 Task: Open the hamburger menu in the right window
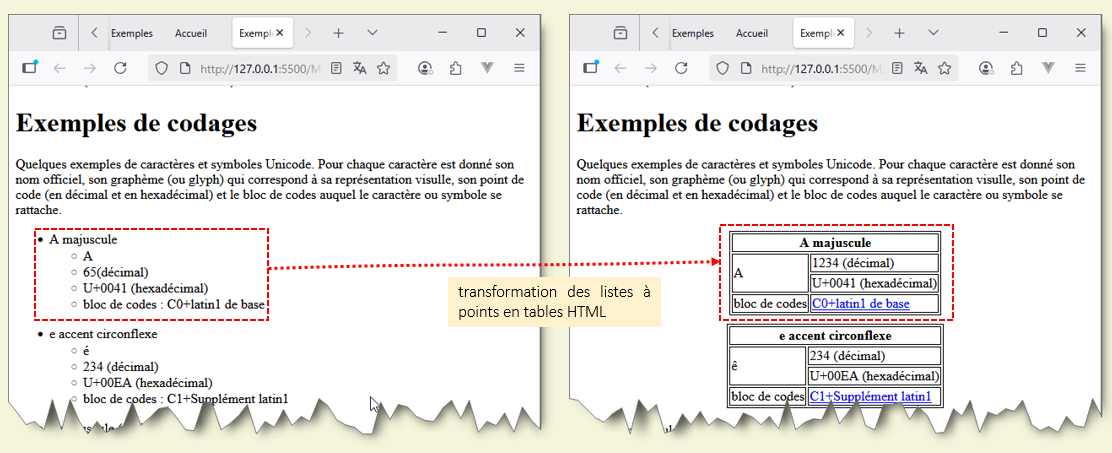point(1080,69)
